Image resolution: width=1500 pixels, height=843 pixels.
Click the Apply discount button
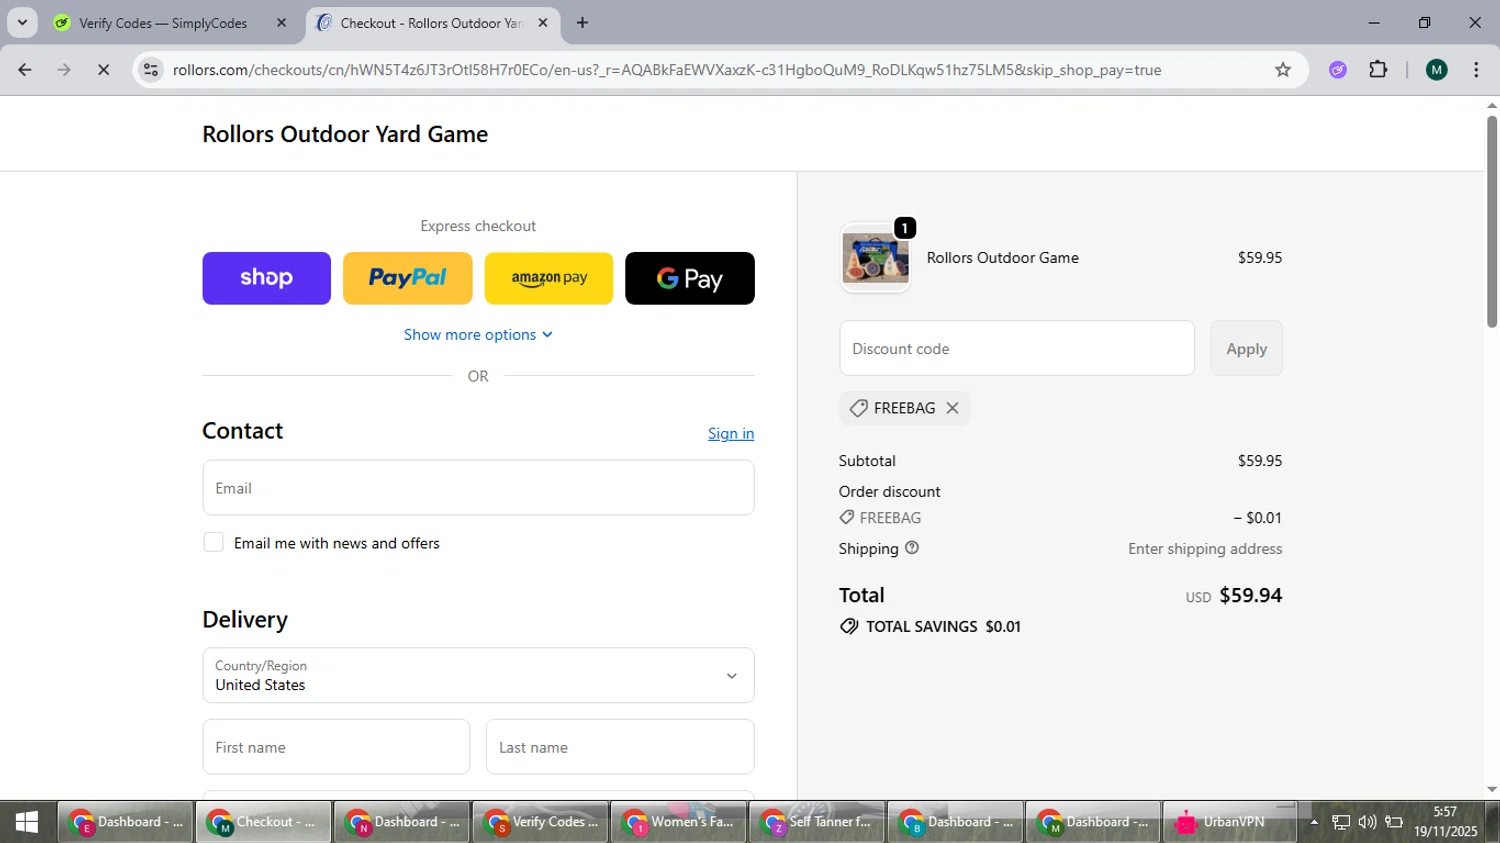click(x=1246, y=348)
